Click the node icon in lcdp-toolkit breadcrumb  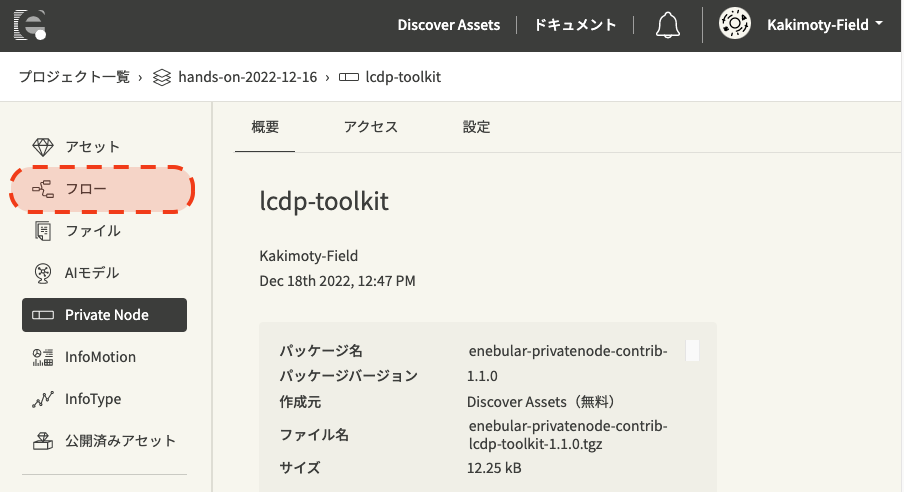pos(349,77)
